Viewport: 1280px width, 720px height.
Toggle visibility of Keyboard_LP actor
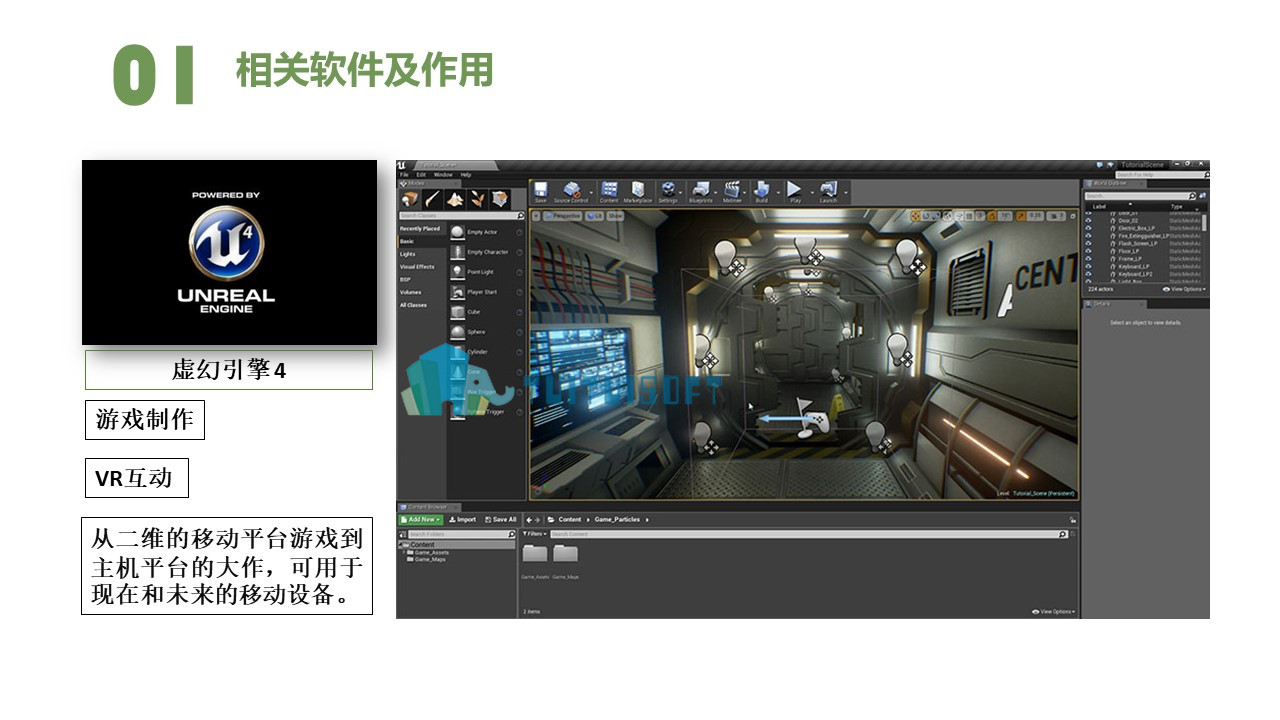[1089, 266]
